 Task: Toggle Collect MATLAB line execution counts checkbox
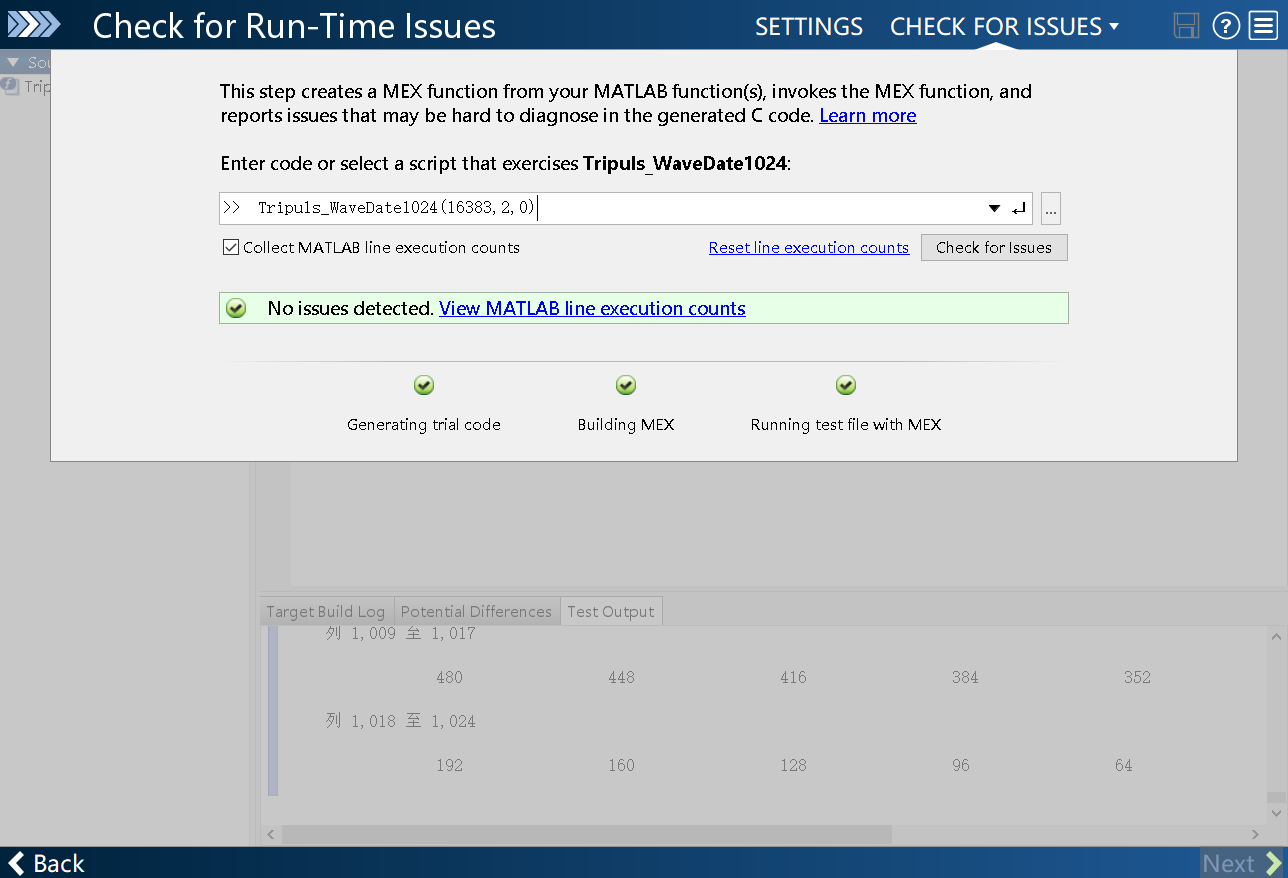point(231,247)
